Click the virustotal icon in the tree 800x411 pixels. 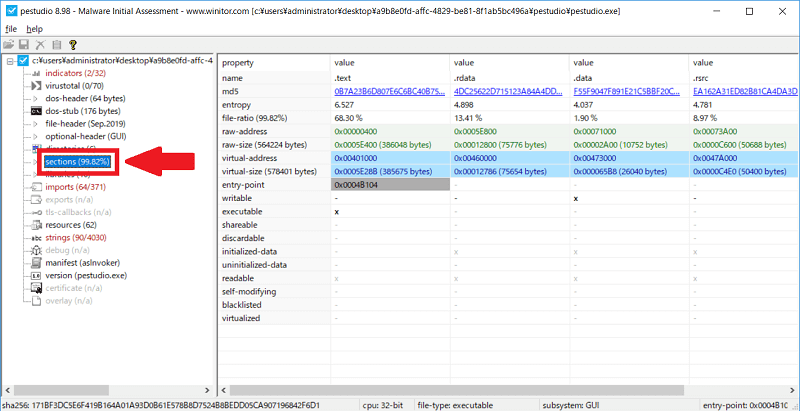(x=36, y=86)
